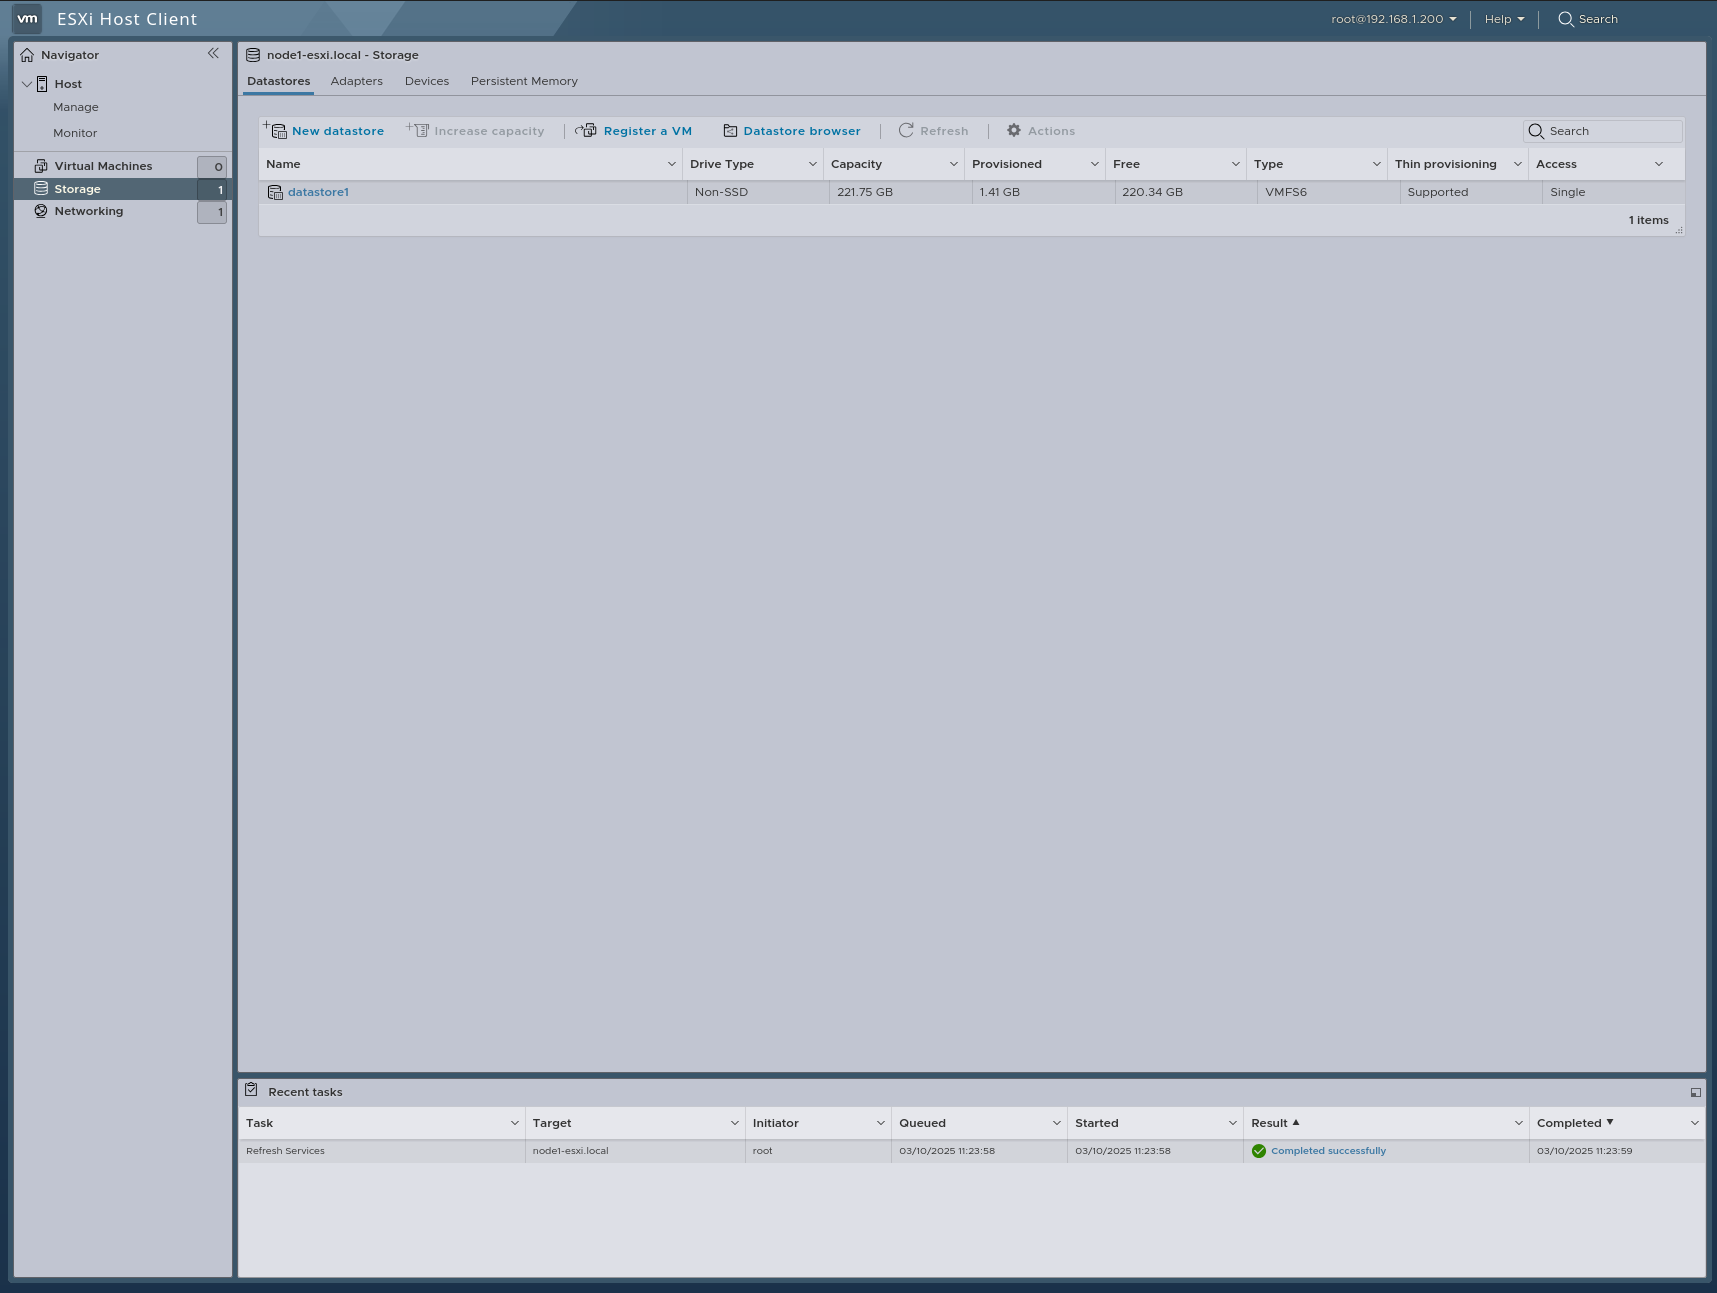
Task: Switch to the Adapters tab
Action: coord(356,81)
